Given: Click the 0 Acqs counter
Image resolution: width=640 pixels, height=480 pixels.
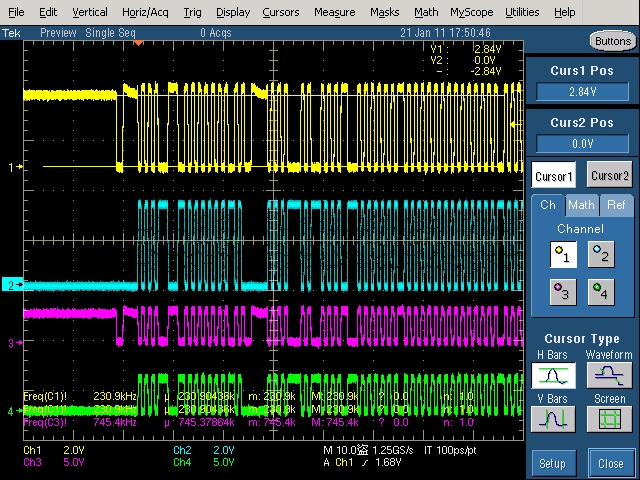Looking at the screenshot, I should click(x=216, y=33).
